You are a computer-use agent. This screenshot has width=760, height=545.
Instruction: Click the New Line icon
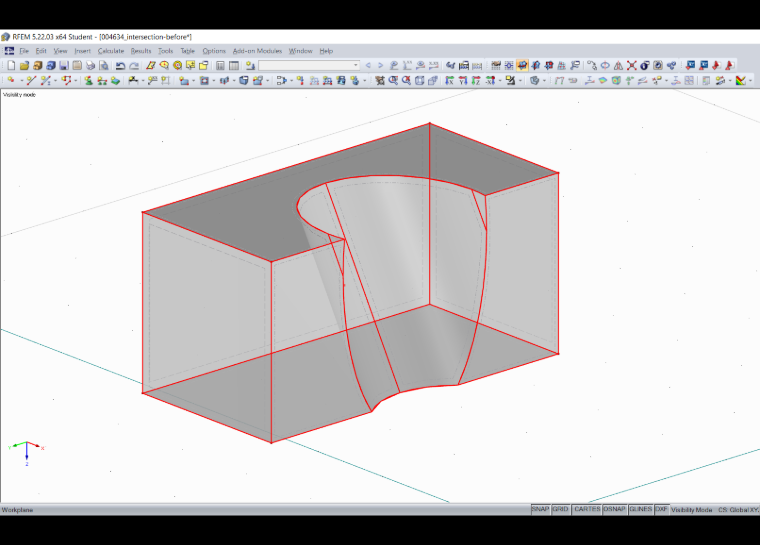pyautogui.click(x=32, y=80)
